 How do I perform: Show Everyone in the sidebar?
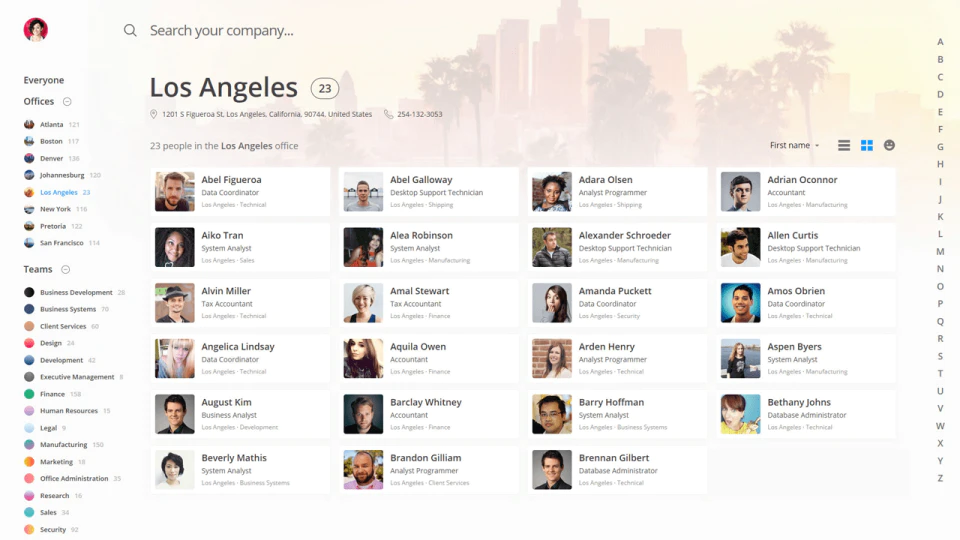(x=43, y=80)
